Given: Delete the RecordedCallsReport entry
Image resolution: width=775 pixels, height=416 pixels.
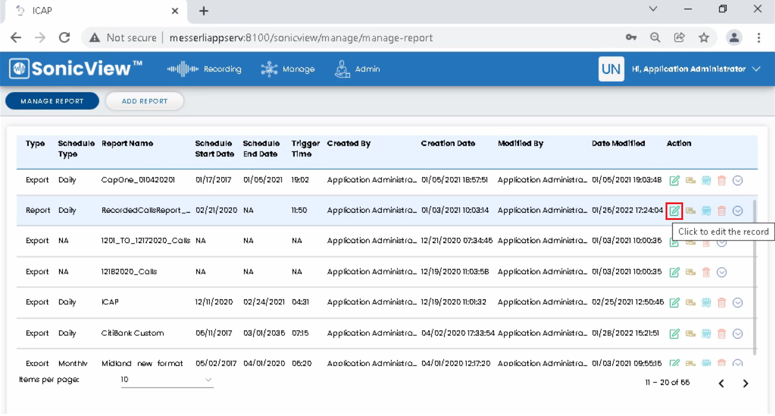Looking at the screenshot, I should click(722, 211).
